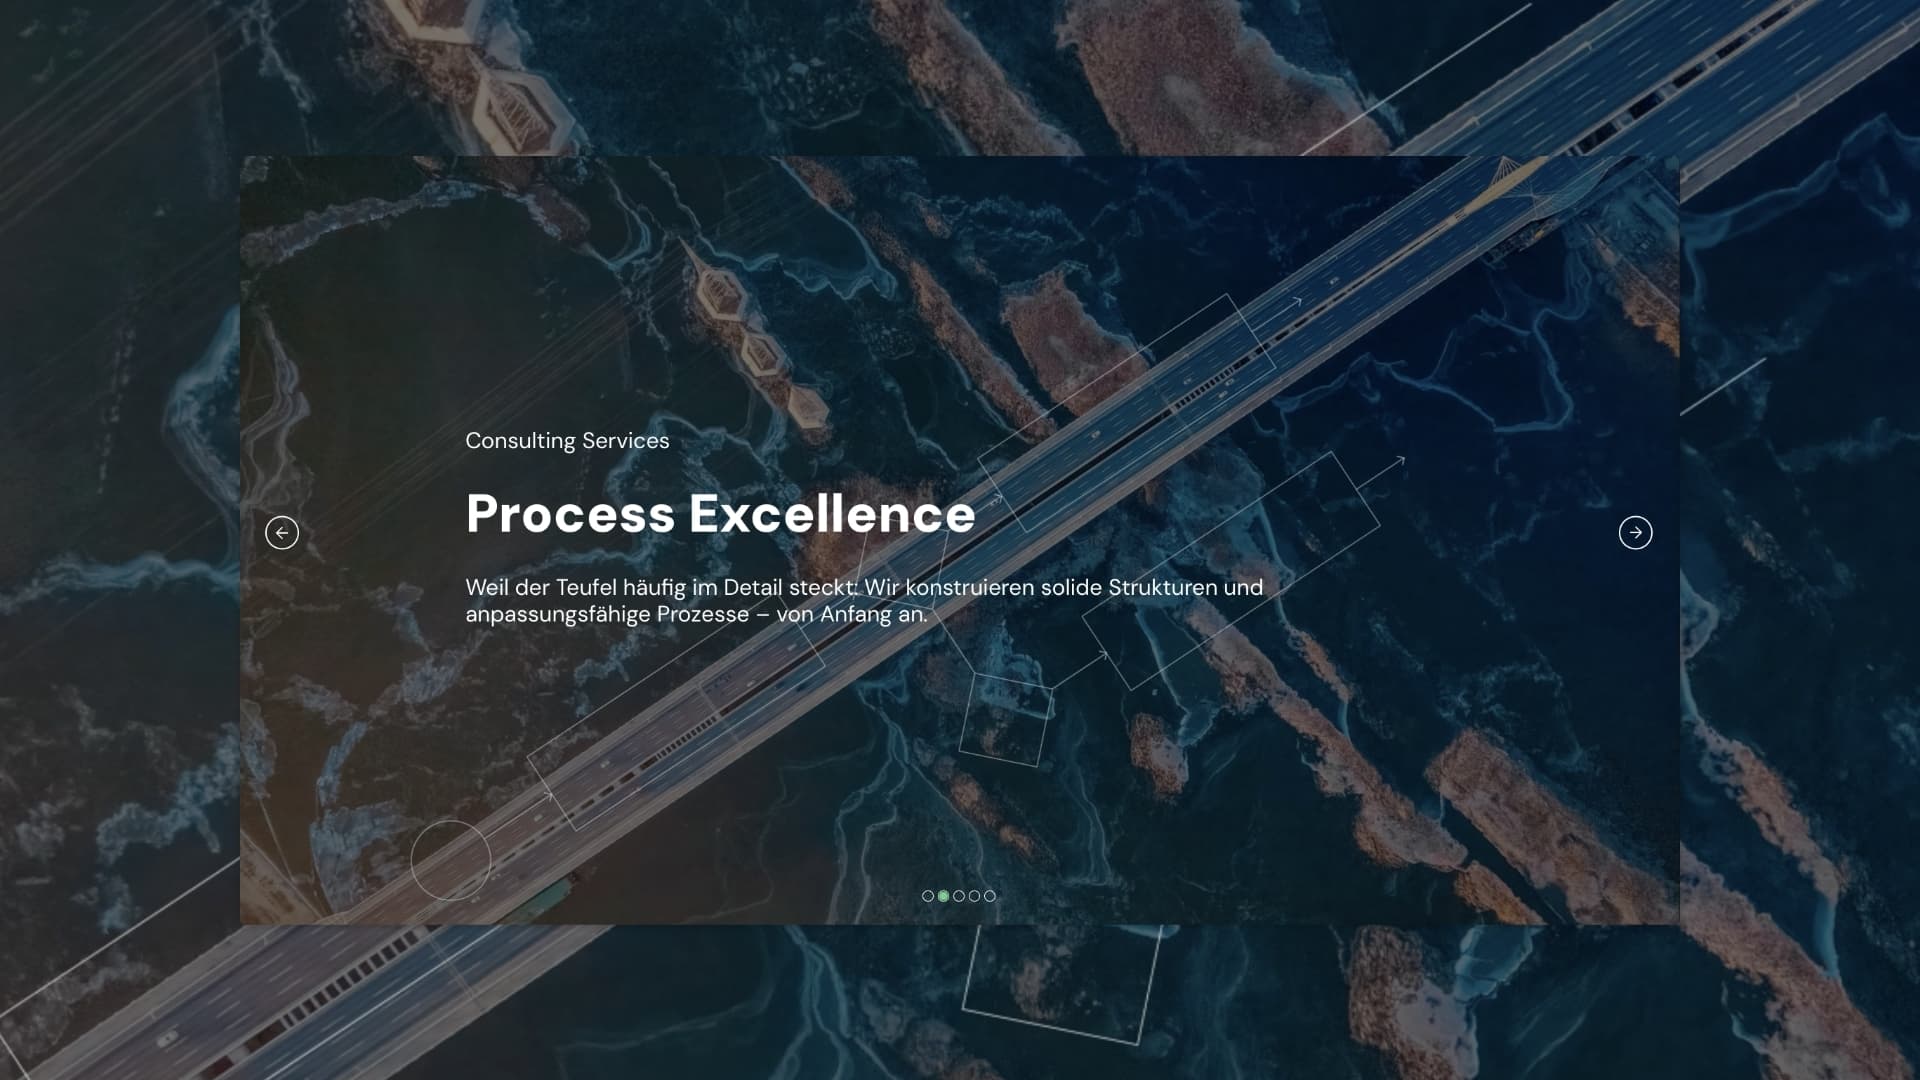The width and height of the screenshot is (1920, 1080).
Task: Click the word 'Consulting' above the title
Action: (x=520, y=441)
